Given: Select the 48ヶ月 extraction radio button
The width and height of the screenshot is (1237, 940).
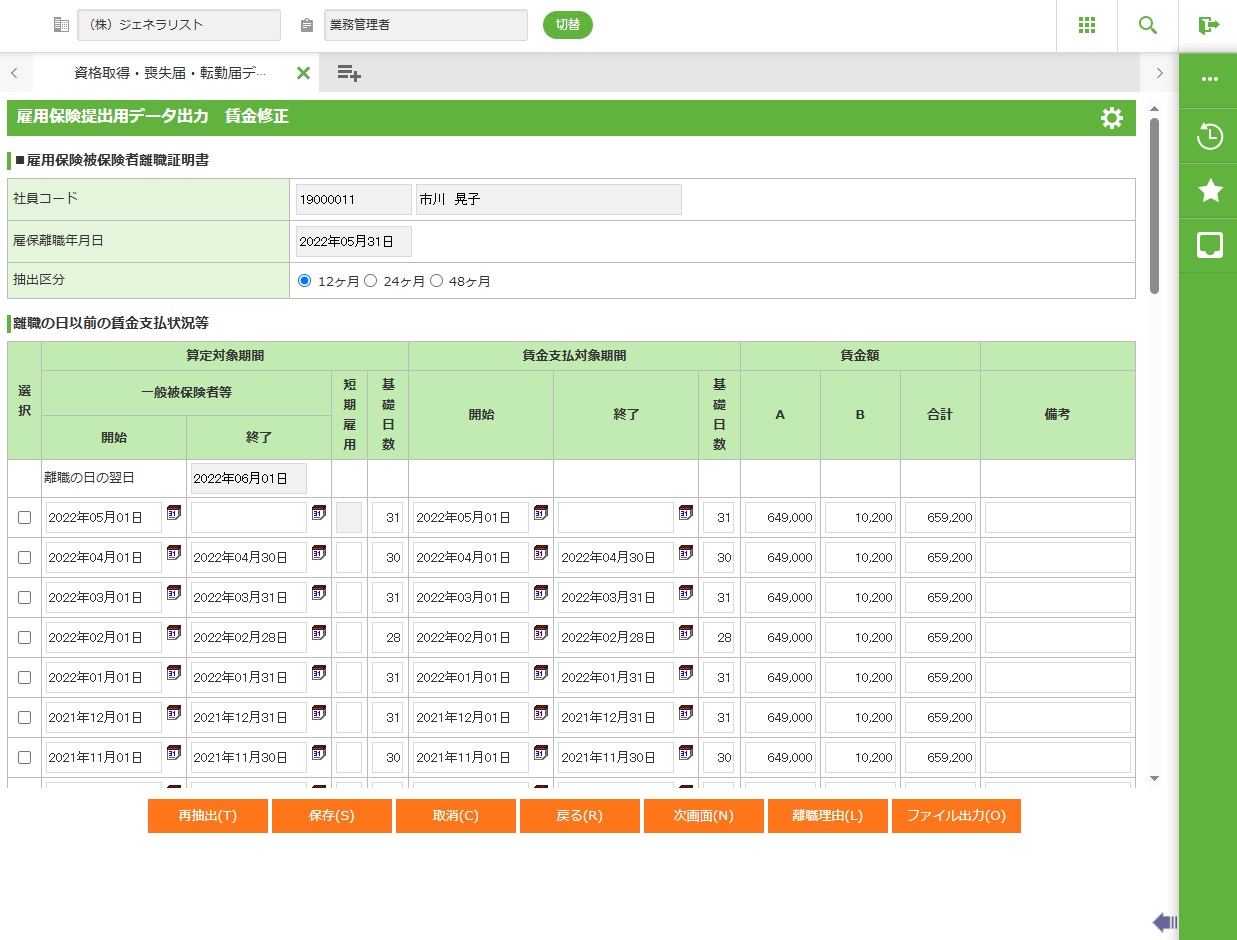Looking at the screenshot, I should pos(436,281).
